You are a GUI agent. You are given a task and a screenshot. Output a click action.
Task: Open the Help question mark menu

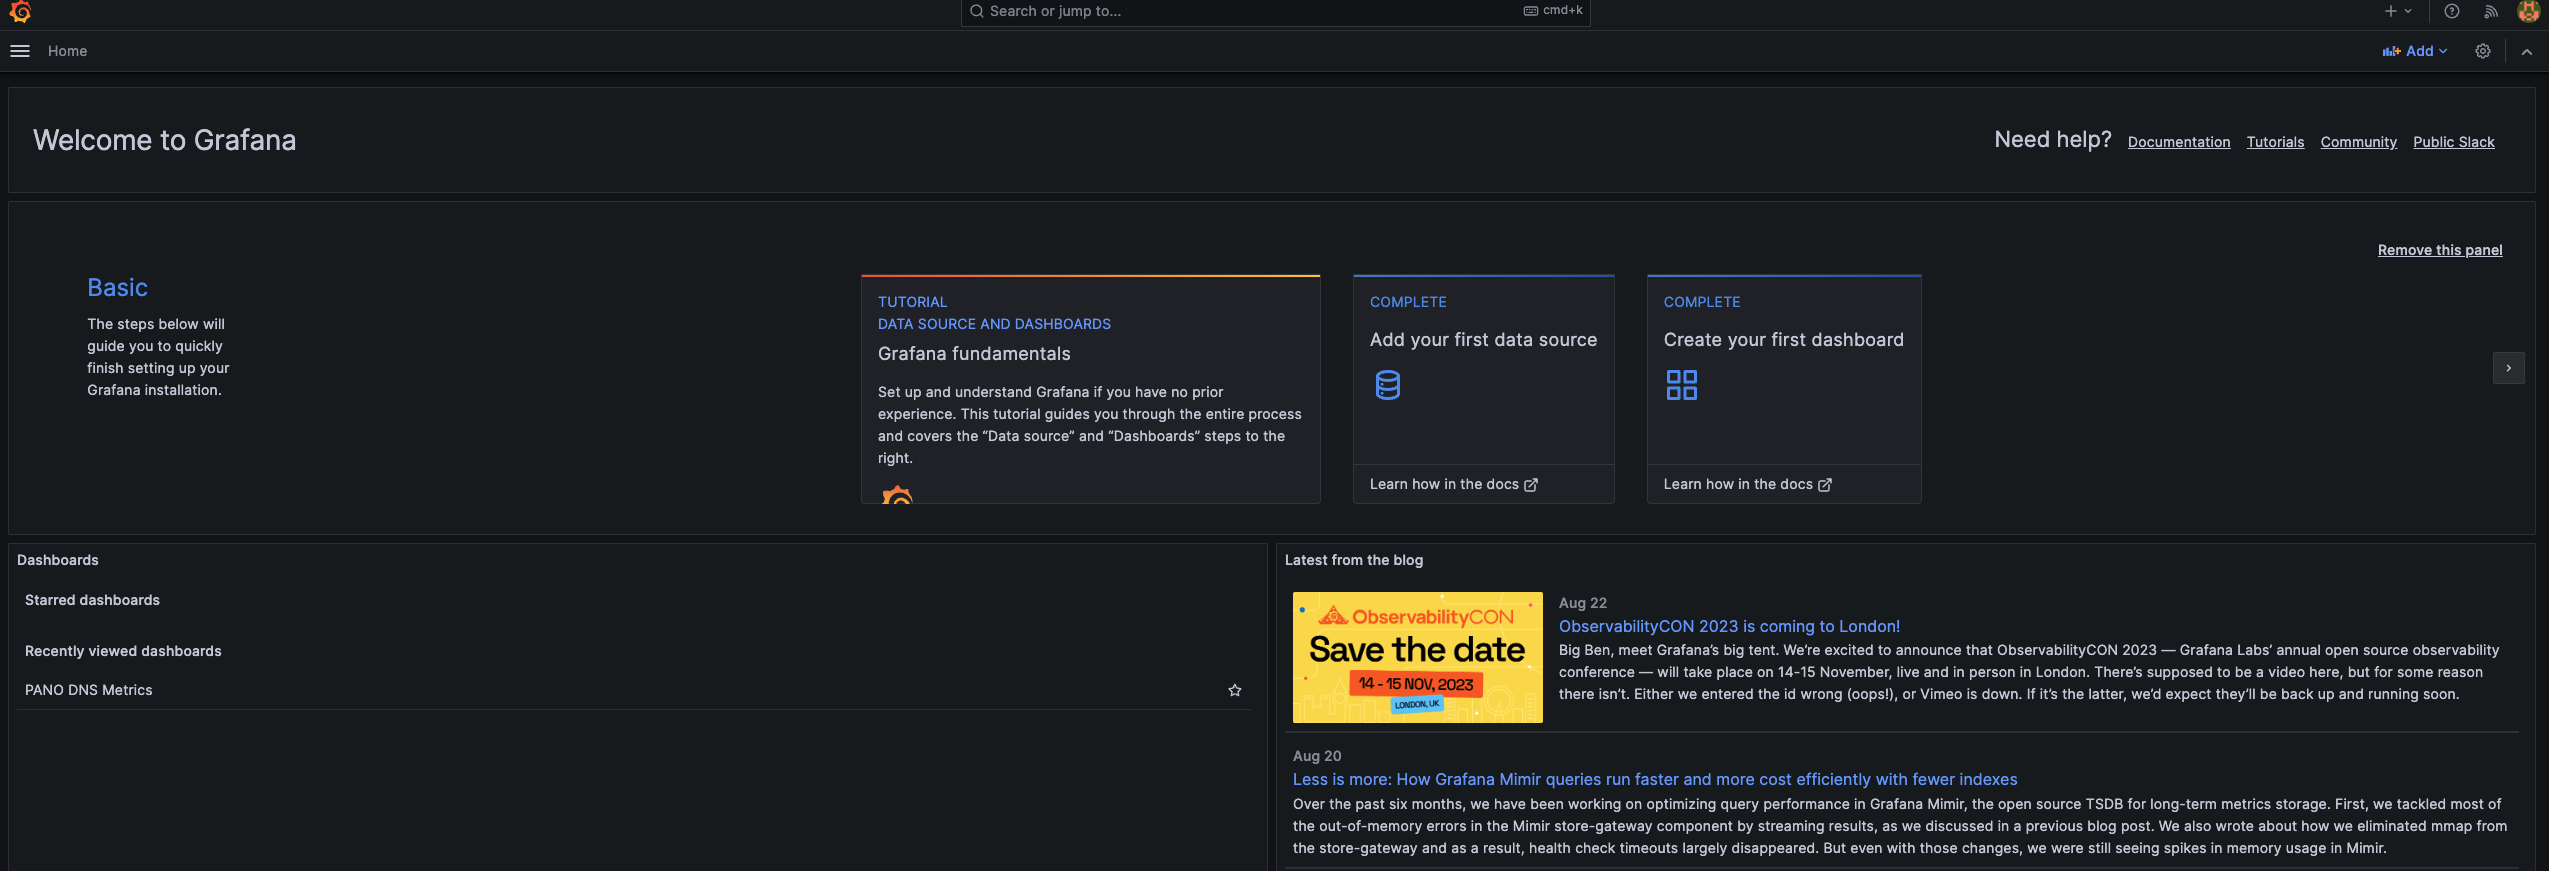(2452, 11)
